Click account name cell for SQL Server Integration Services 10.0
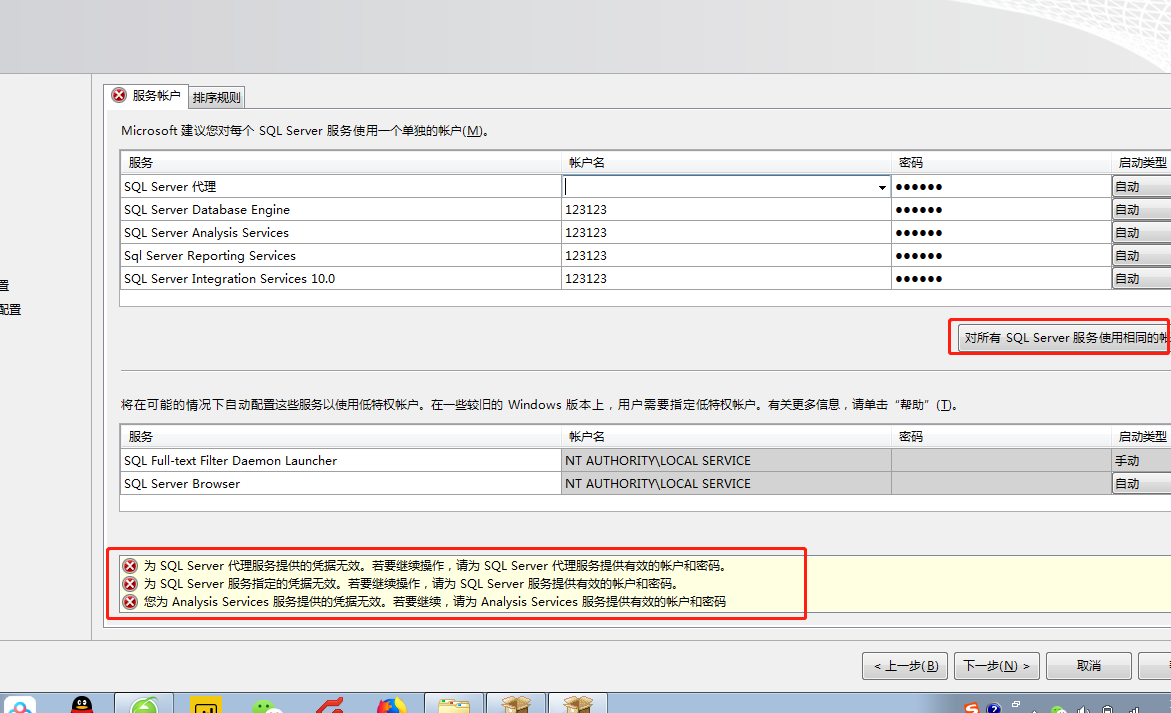The height and width of the screenshot is (713, 1171). [726, 279]
